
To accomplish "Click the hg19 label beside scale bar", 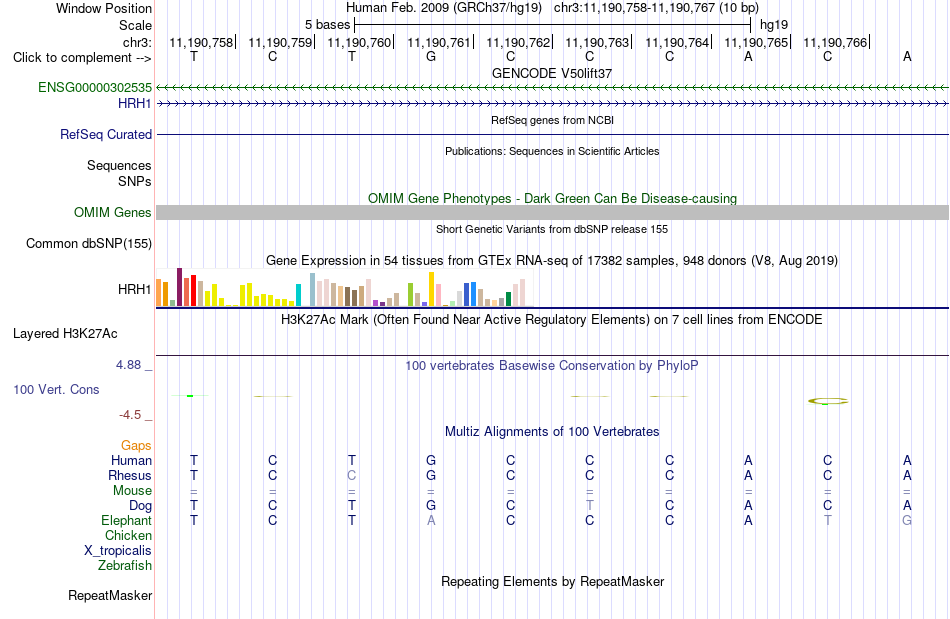I will [x=774, y=25].
